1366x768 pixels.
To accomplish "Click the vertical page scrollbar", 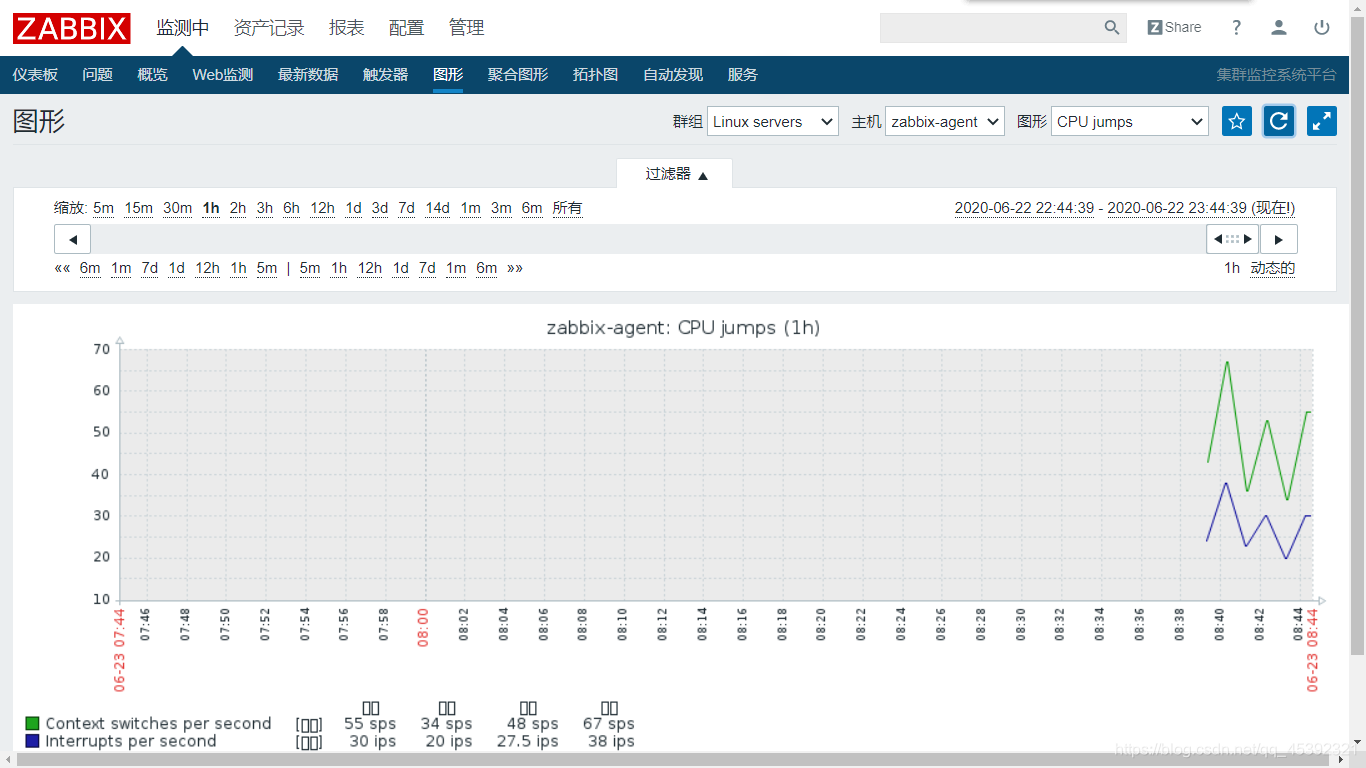I will tap(1357, 335).
